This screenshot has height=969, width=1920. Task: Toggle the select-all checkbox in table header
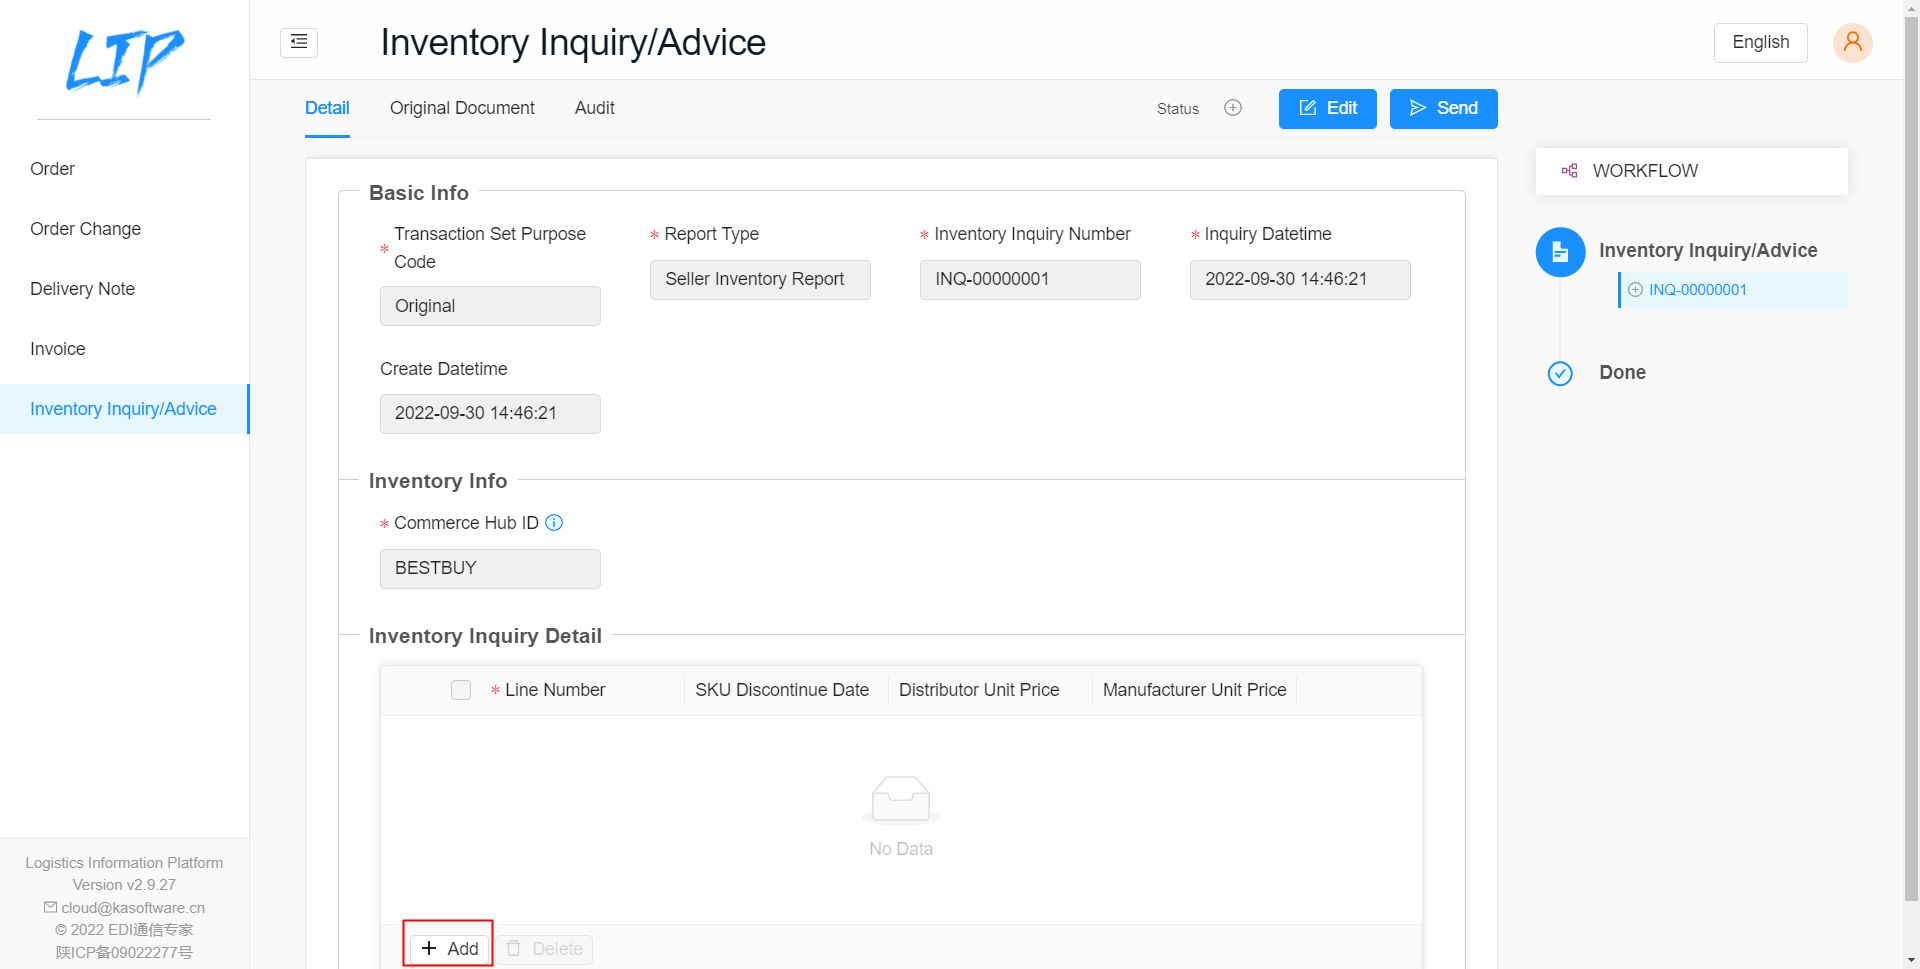[x=461, y=690]
